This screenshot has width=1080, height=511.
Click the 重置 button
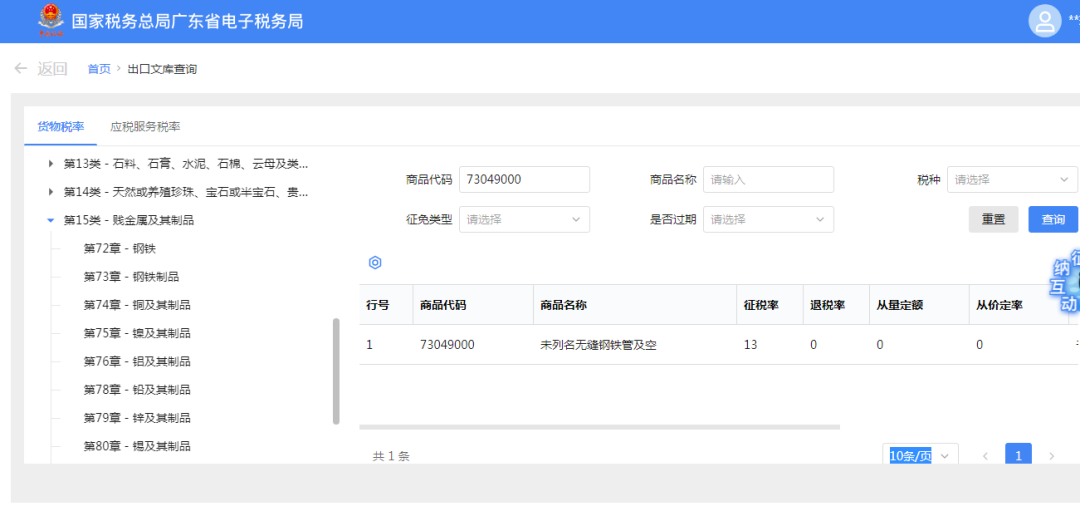(x=993, y=220)
